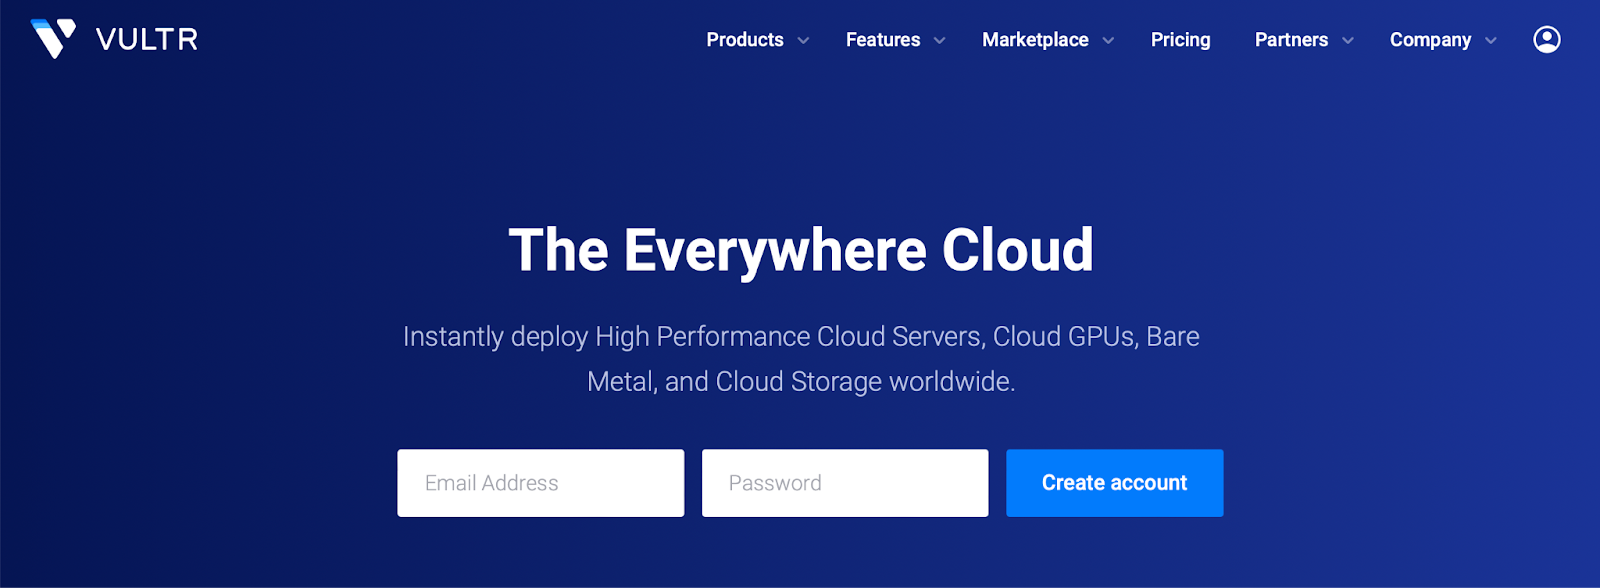Click the 'Instantly deploy High Performance' tagline text
Viewport: 1600px width, 588px height.
coord(801,359)
